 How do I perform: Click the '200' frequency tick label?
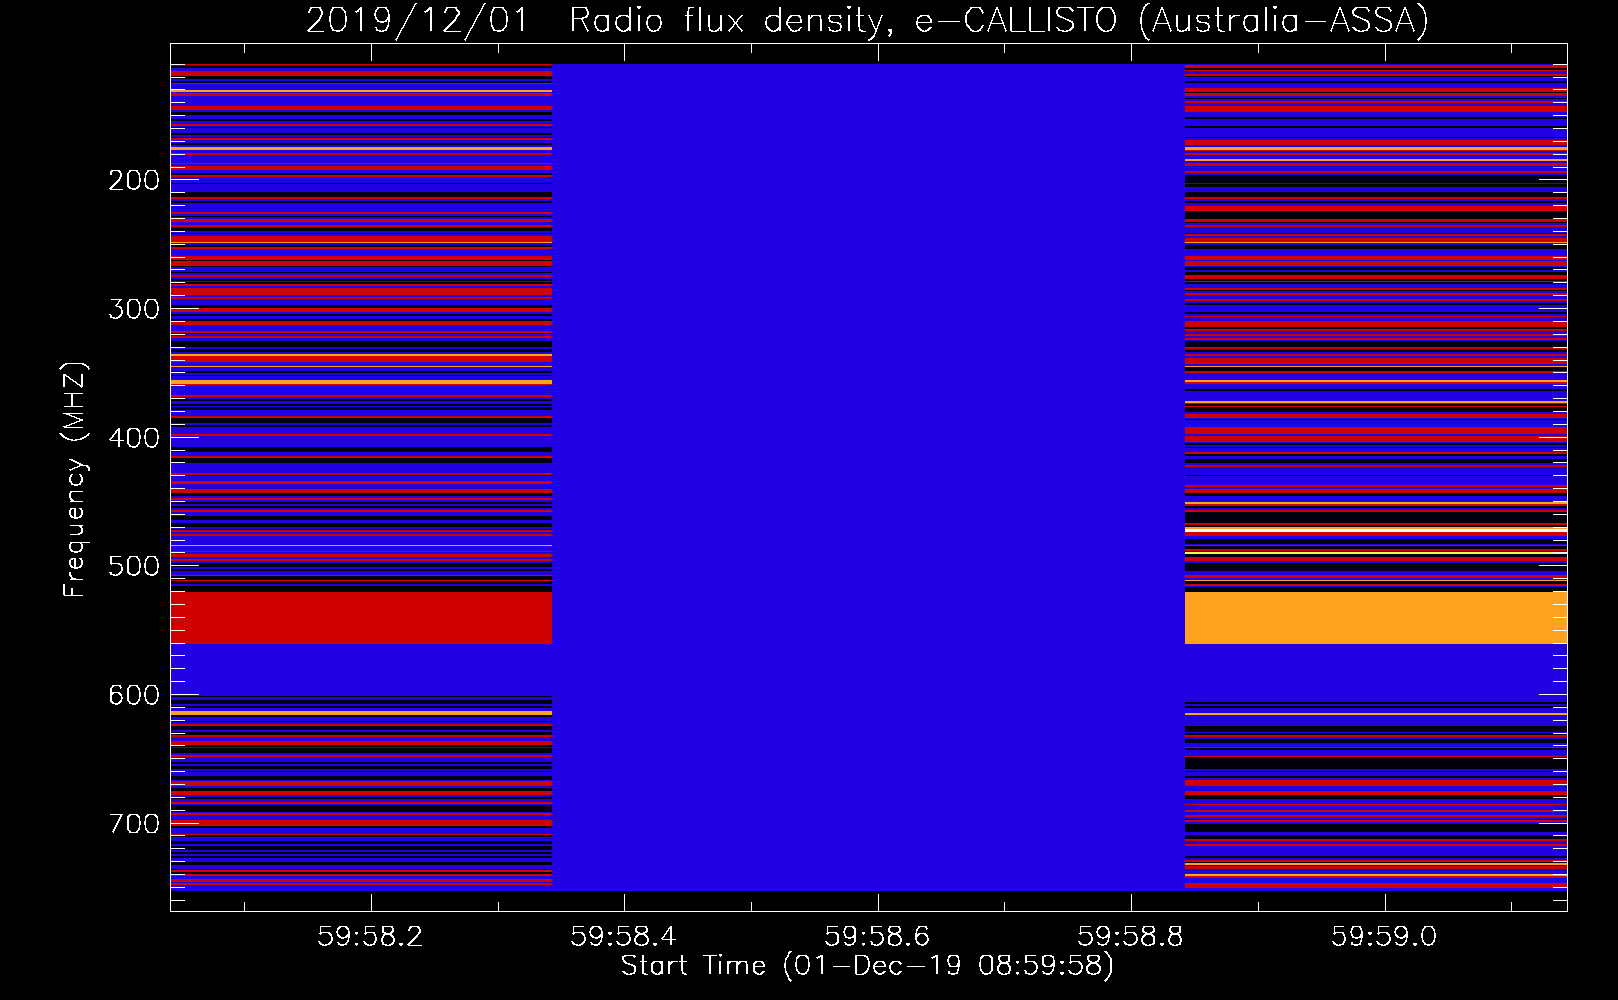[x=134, y=180]
